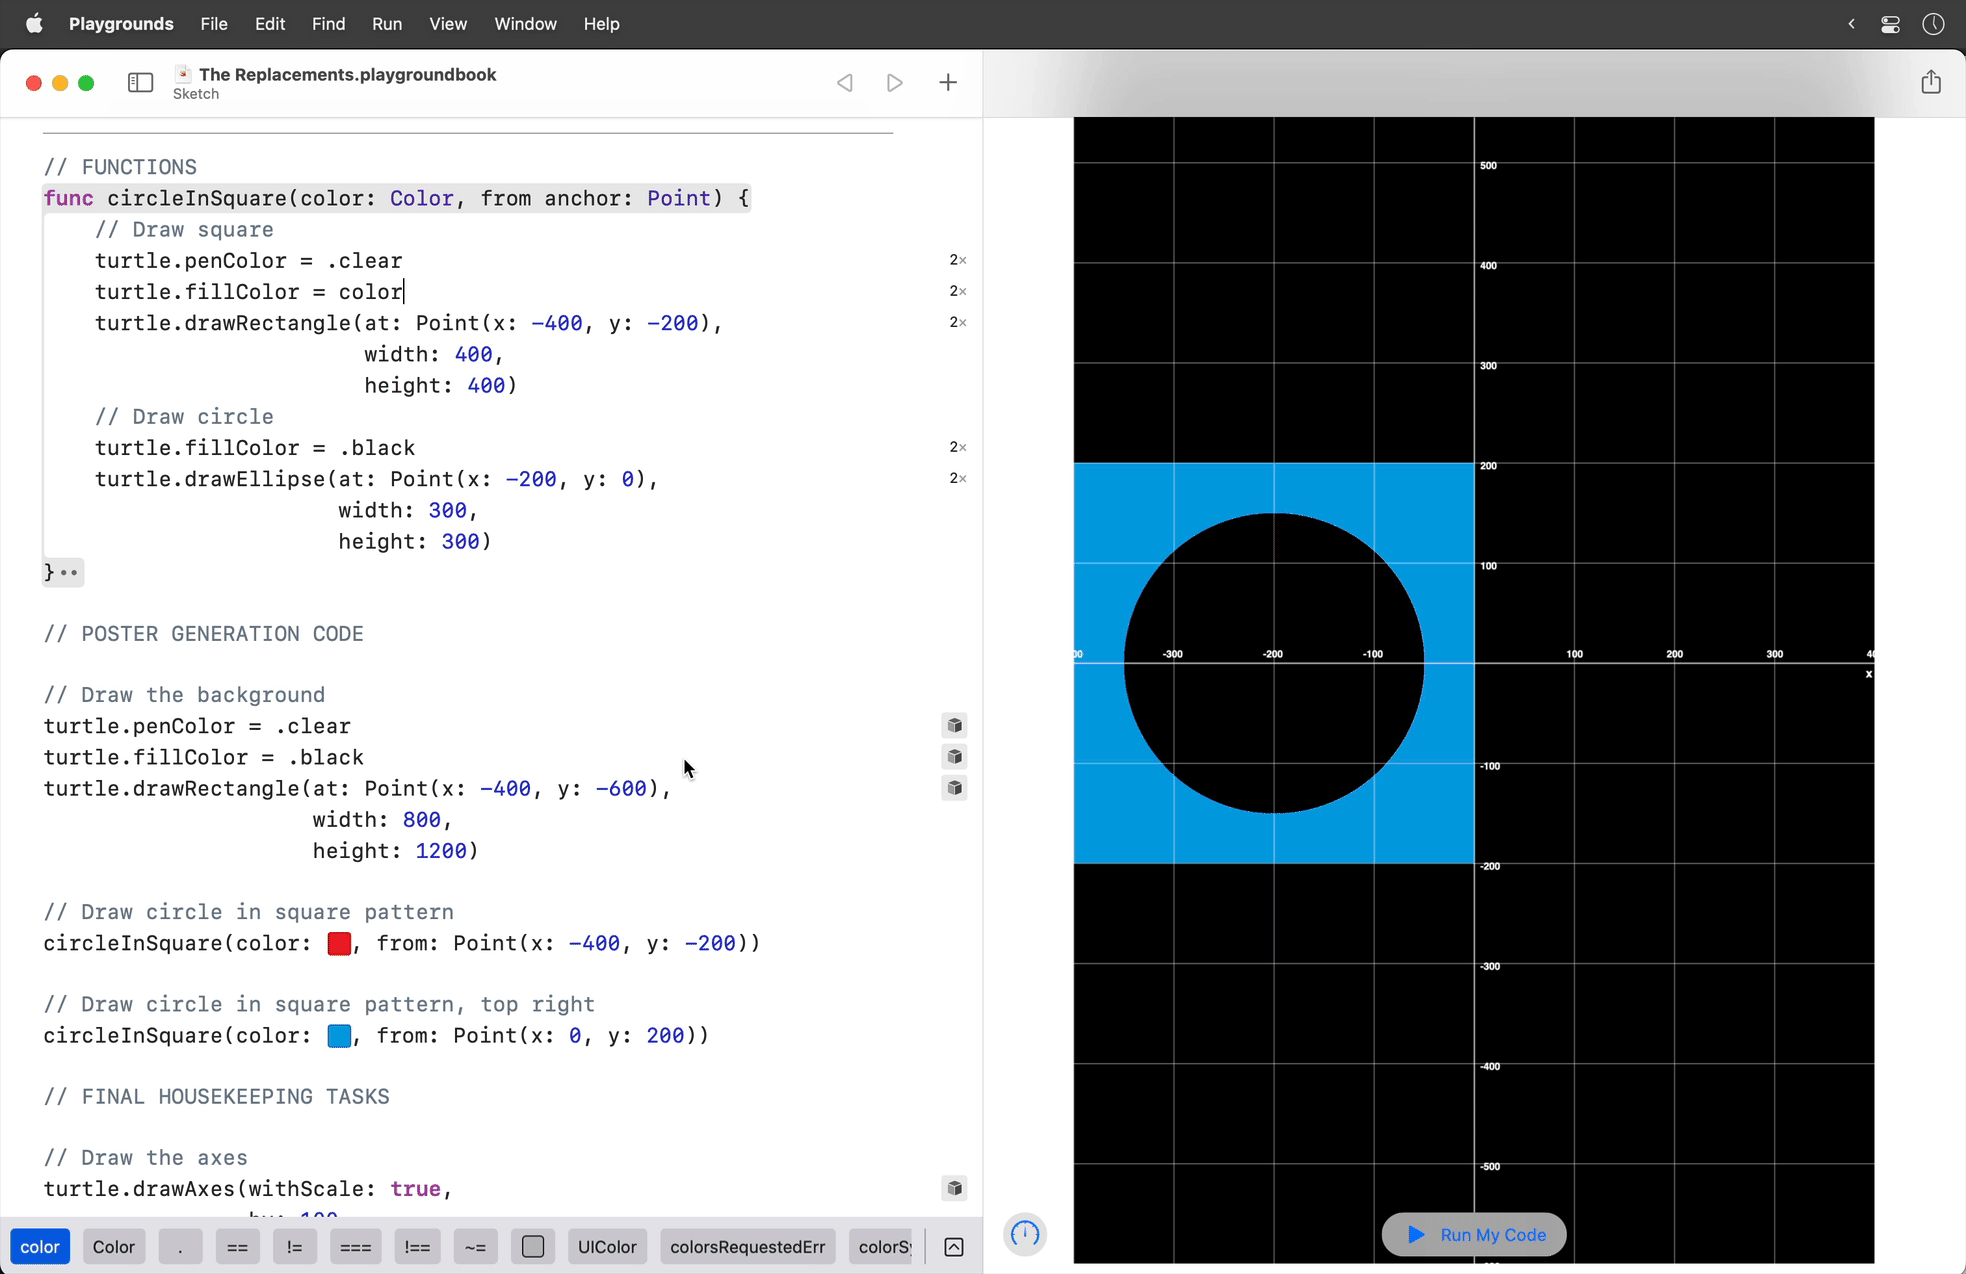Go back using the previous page arrow
Image resolution: width=1966 pixels, height=1274 pixels.
pyautogui.click(x=844, y=82)
